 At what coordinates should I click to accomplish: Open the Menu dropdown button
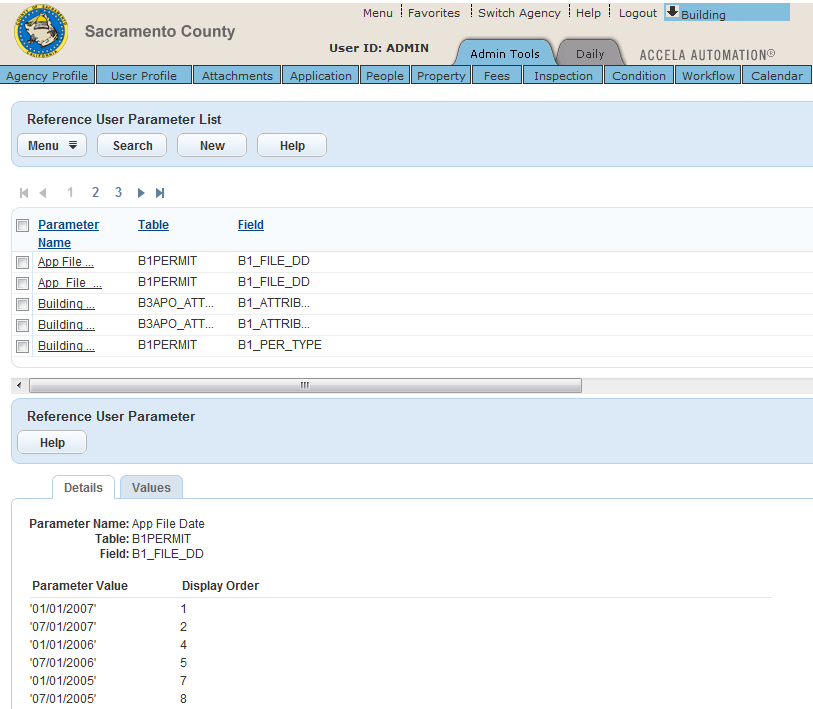[52, 146]
